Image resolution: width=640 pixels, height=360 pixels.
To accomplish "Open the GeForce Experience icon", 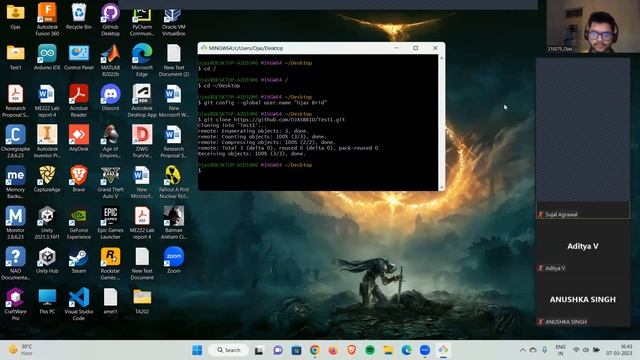I will tap(79, 222).
